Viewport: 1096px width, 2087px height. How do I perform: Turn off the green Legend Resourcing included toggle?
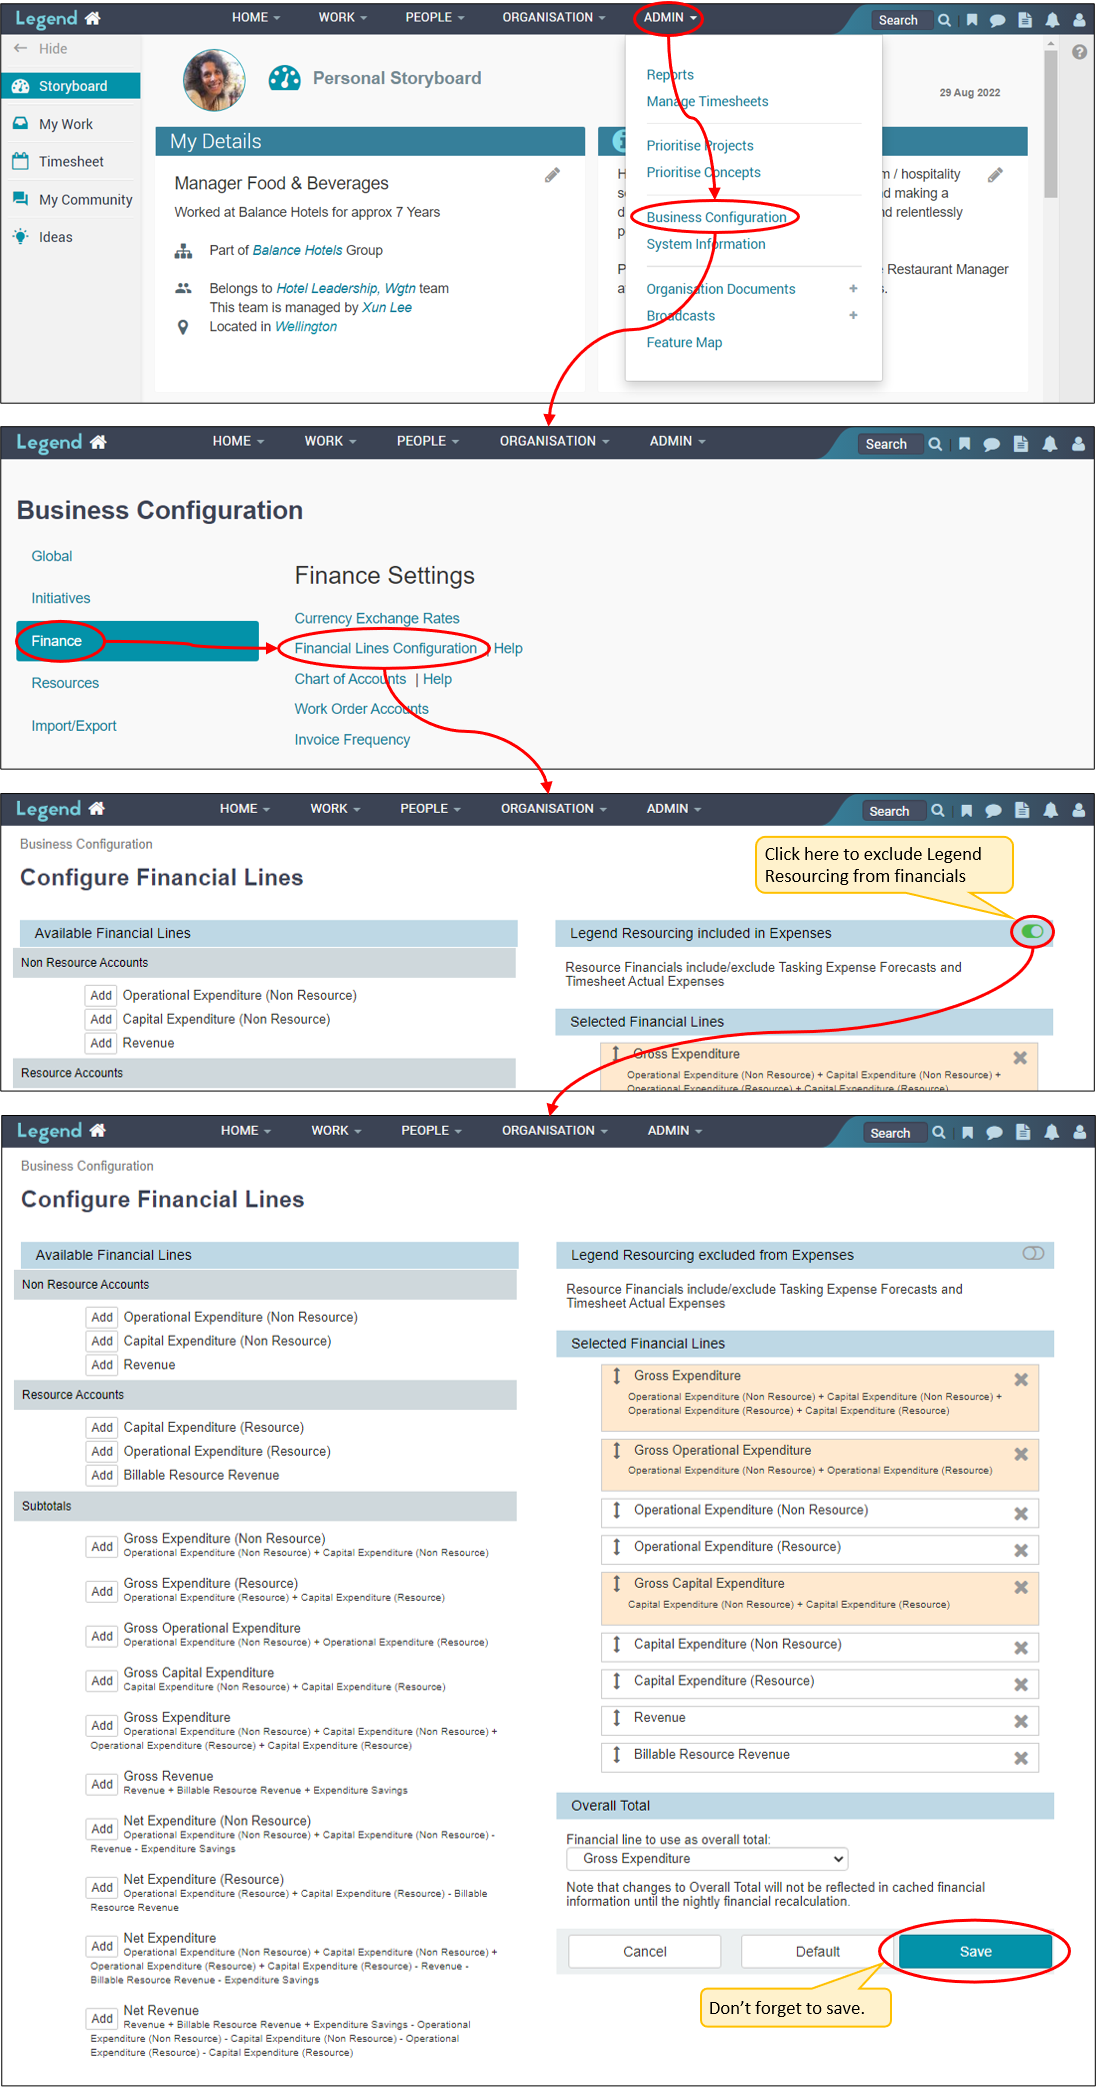[x=1033, y=931]
